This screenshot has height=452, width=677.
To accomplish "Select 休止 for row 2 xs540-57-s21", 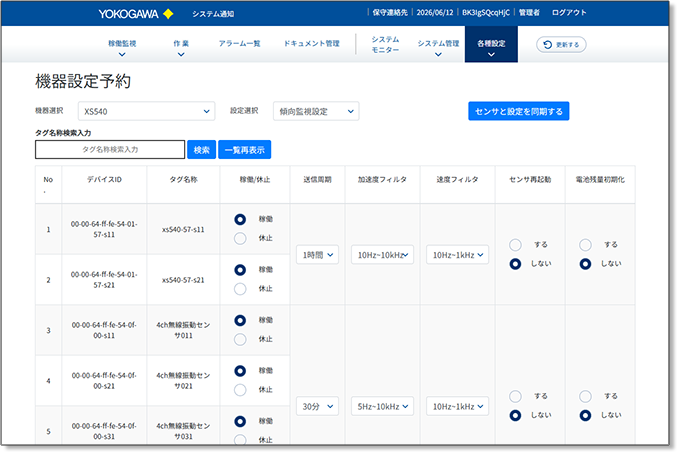I will 240,289.
